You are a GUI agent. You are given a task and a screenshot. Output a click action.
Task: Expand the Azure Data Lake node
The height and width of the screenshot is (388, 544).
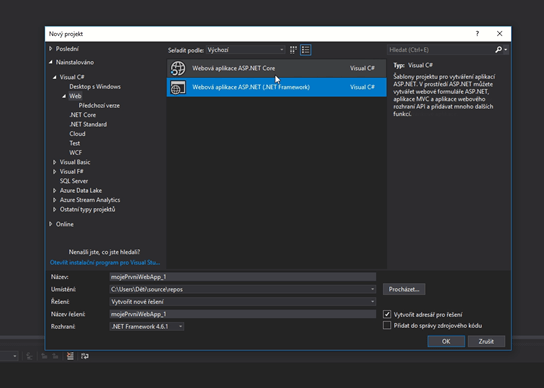tap(54, 191)
